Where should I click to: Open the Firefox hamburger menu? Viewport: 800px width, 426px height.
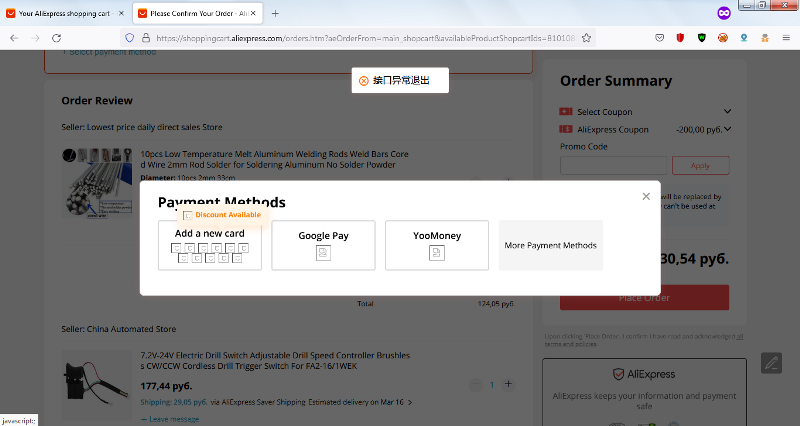786,38
